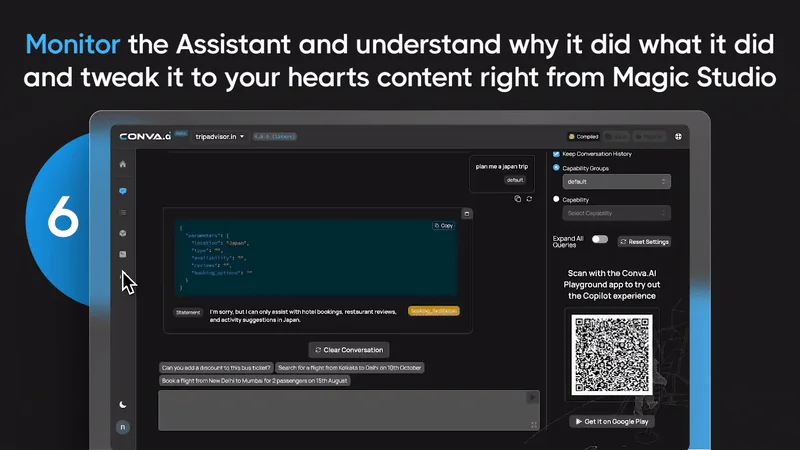Regenerate the plan me a japan trip message

point(529,199)
